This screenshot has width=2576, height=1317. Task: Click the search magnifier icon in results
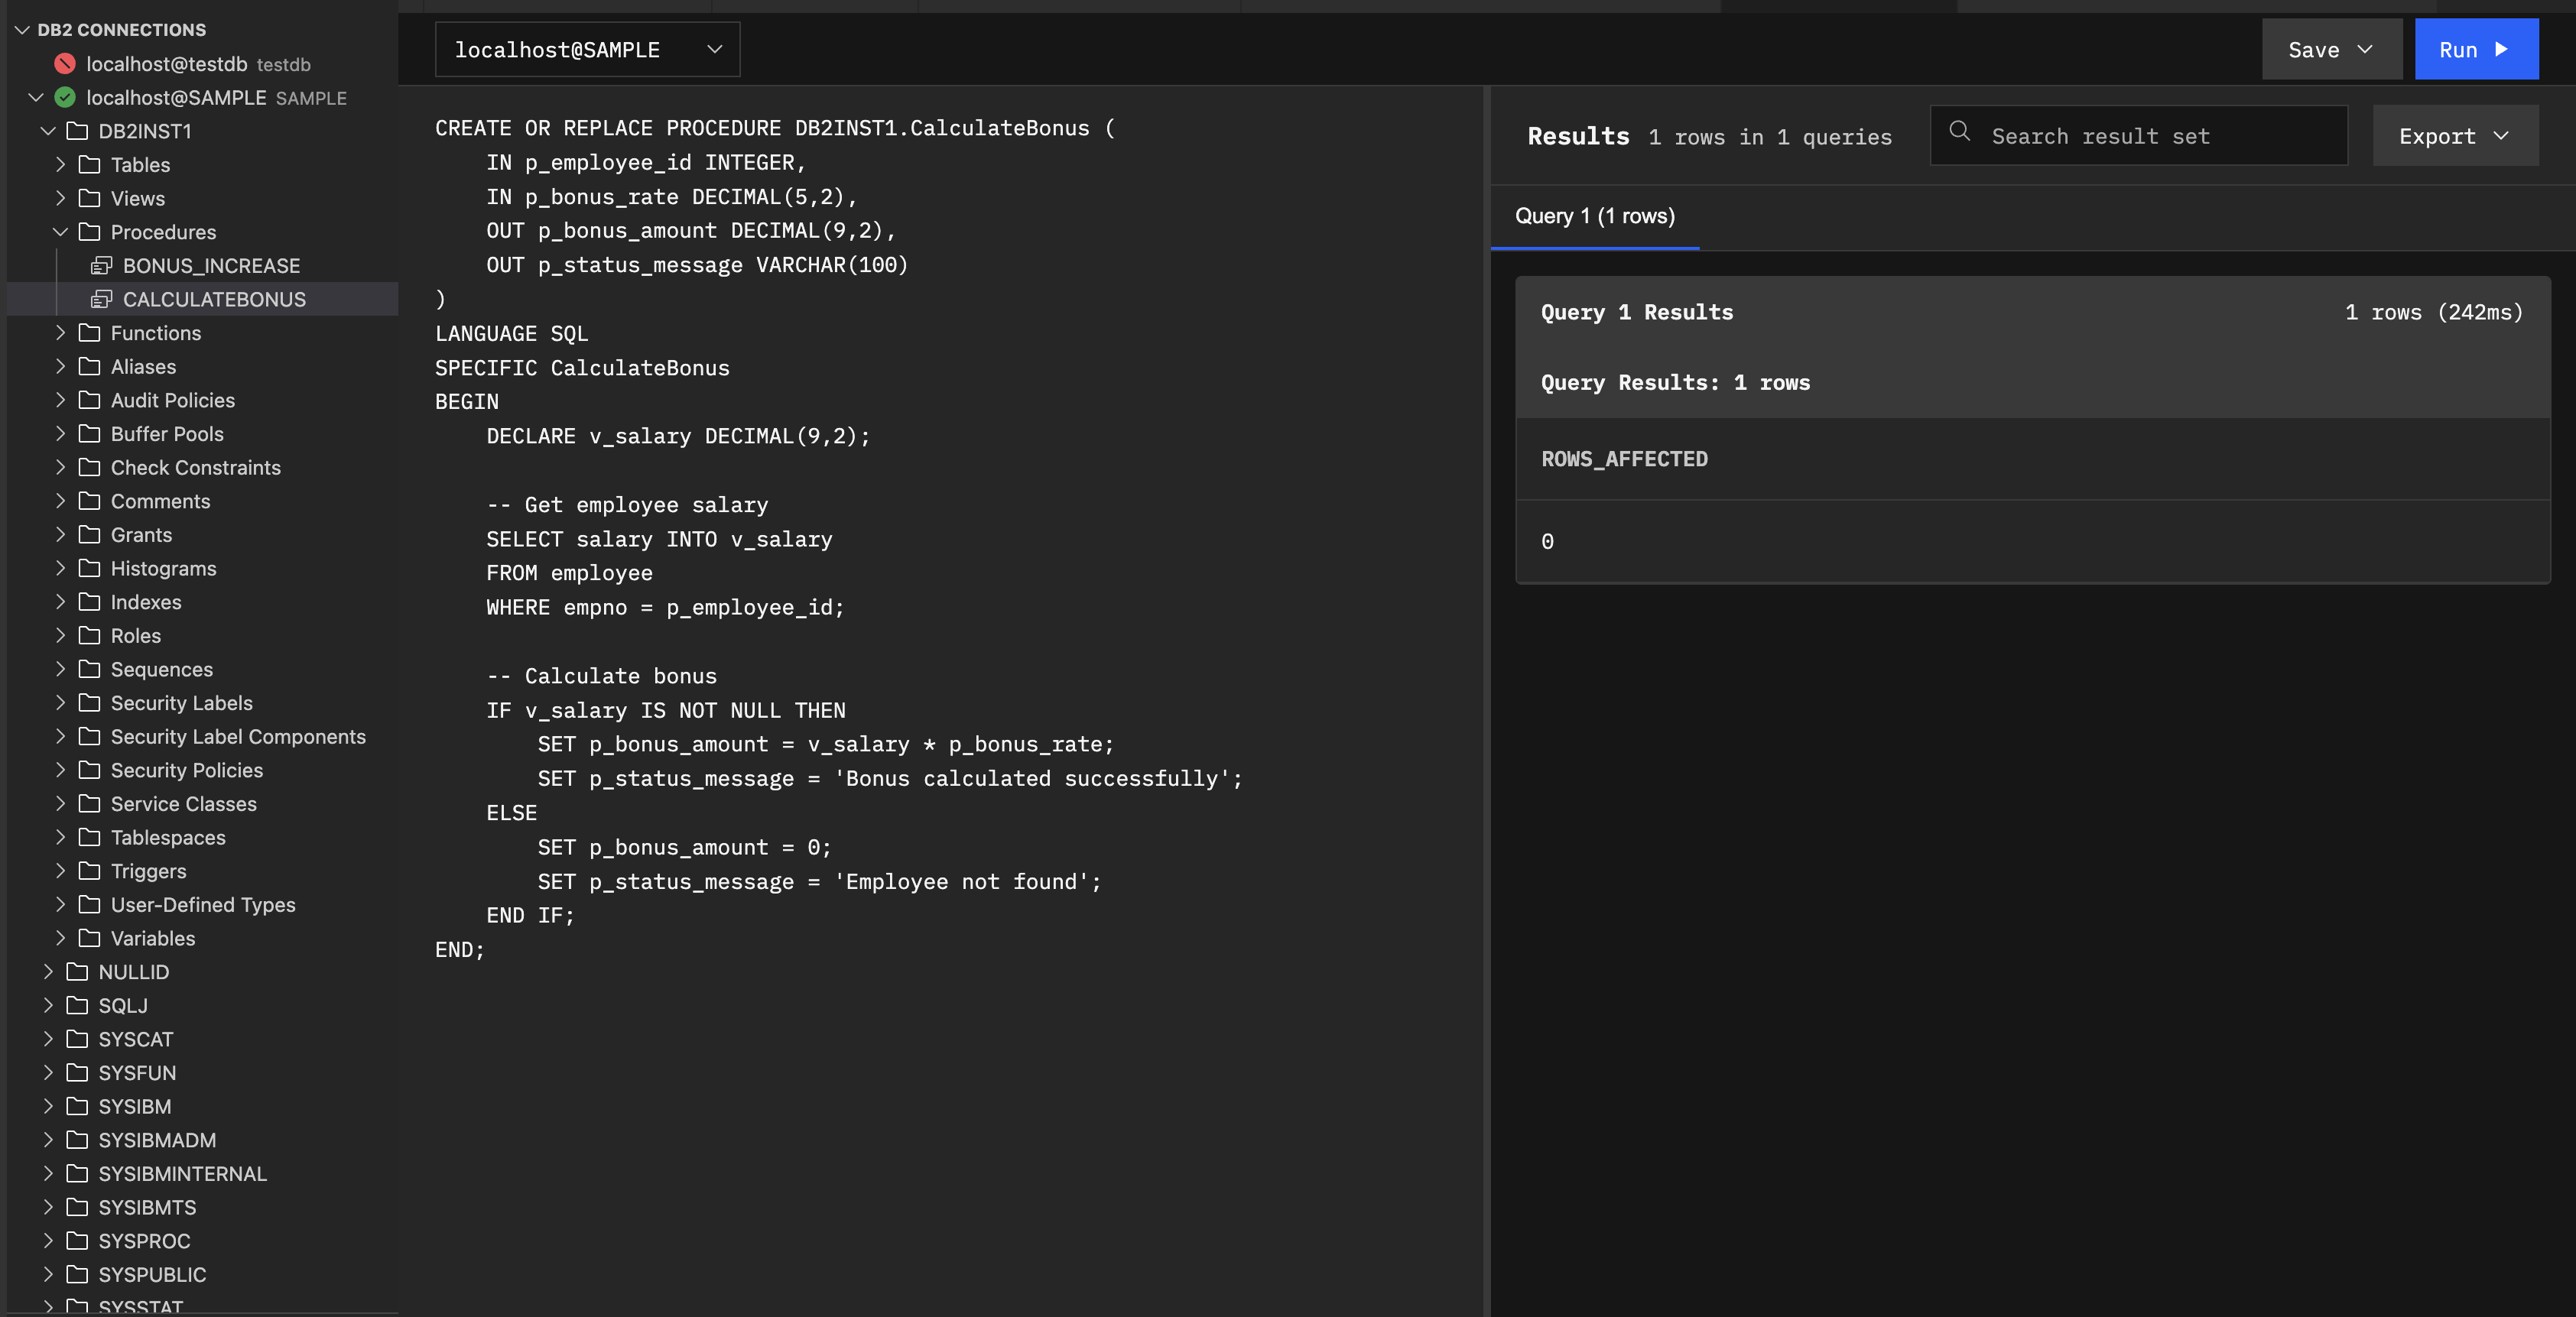[x=1959, y=132]
